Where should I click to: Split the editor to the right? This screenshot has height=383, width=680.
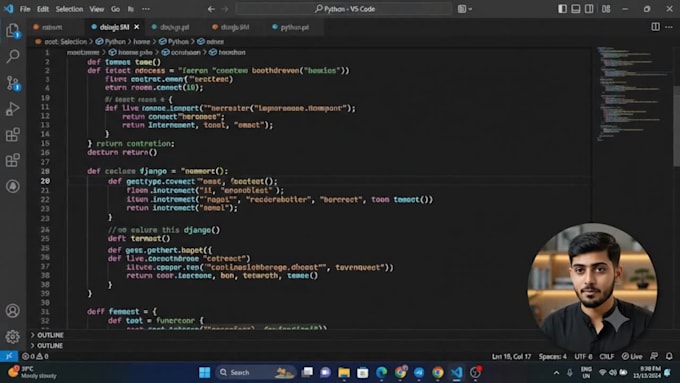[655, 27]
